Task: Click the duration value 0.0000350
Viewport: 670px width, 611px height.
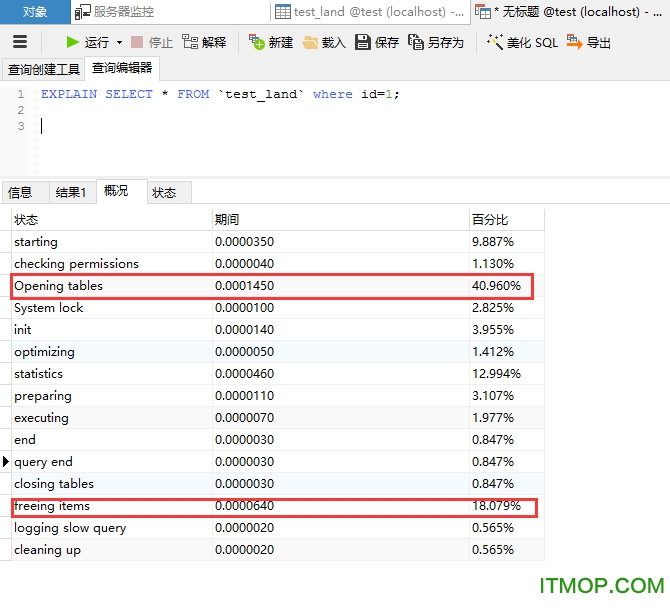Action: tap(244, 242)
